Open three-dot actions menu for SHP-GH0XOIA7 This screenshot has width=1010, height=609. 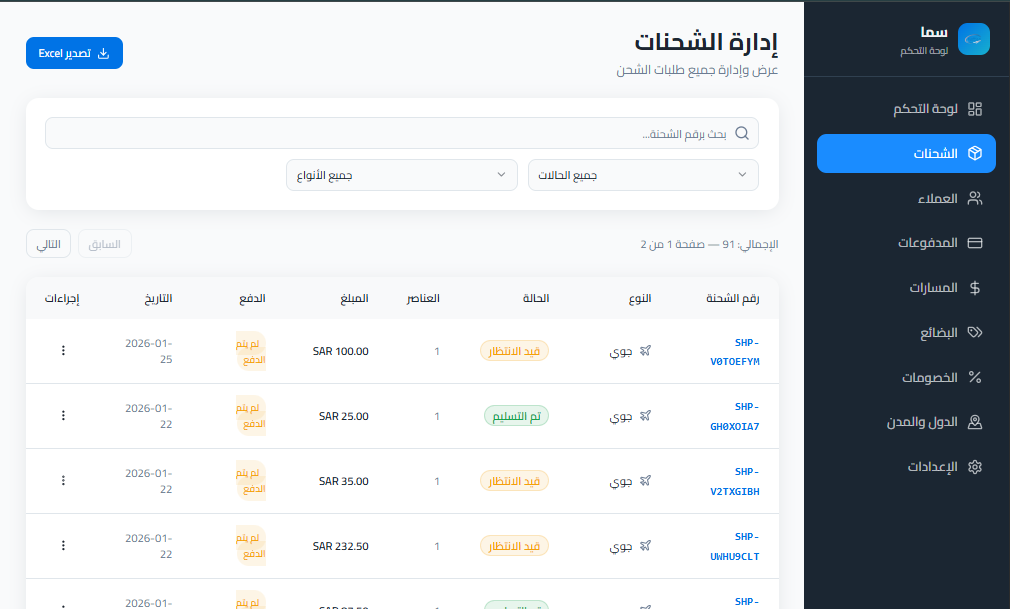click(x=63, y=416)
